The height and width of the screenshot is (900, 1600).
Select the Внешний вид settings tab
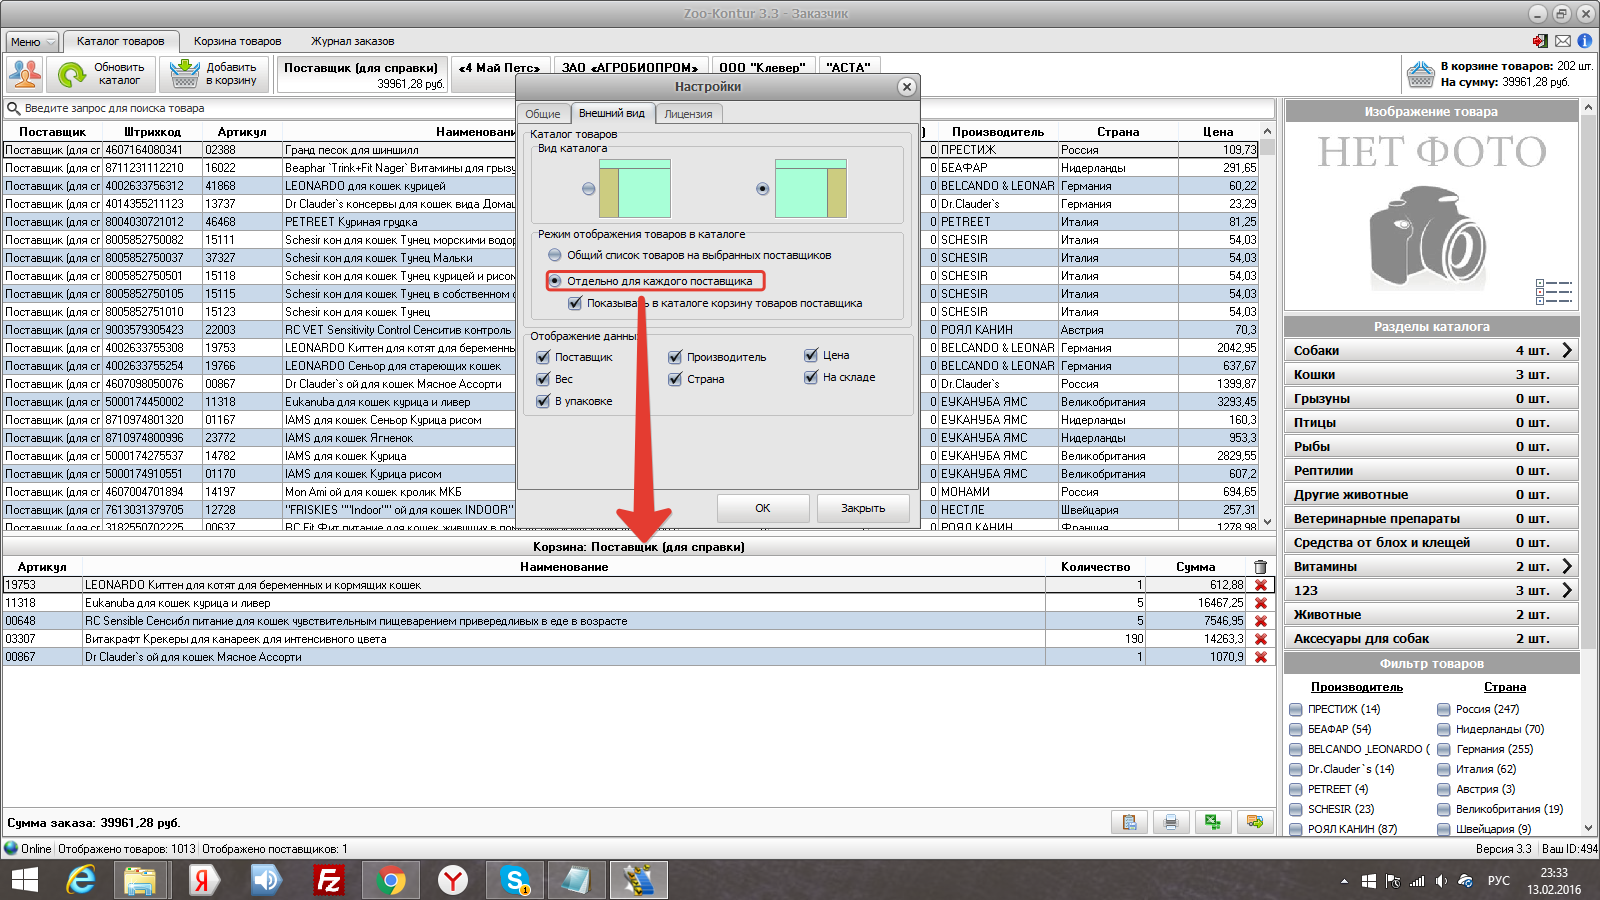[x=612, y=113]
